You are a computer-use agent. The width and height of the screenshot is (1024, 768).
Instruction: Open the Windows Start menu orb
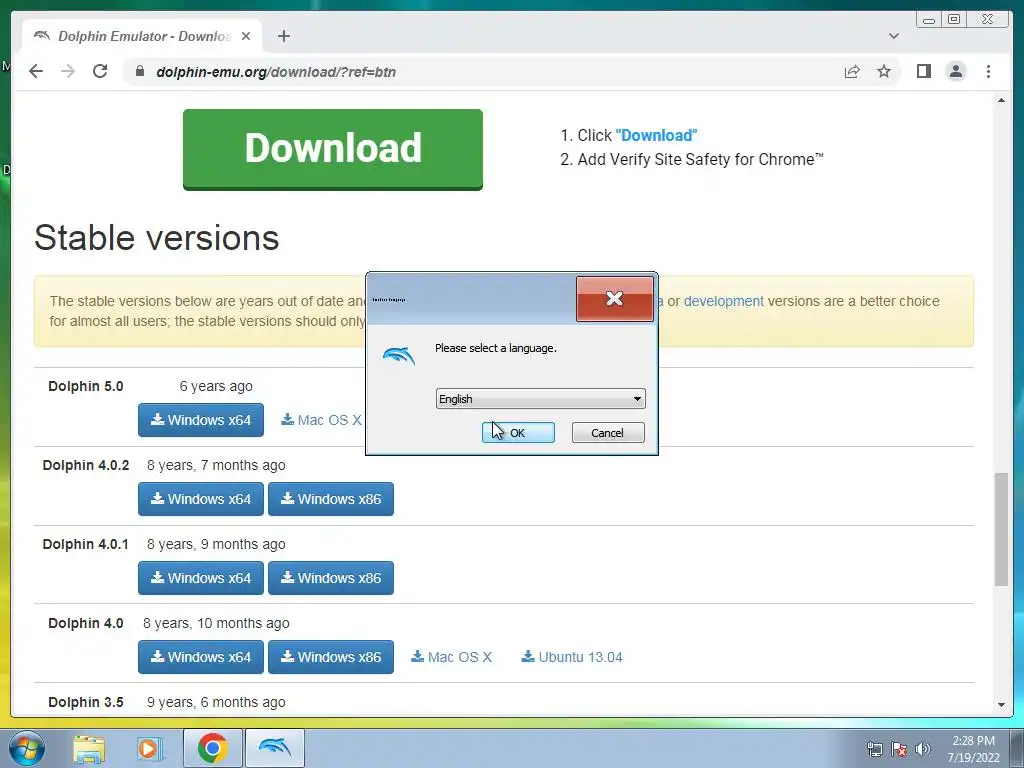(26, 748)
